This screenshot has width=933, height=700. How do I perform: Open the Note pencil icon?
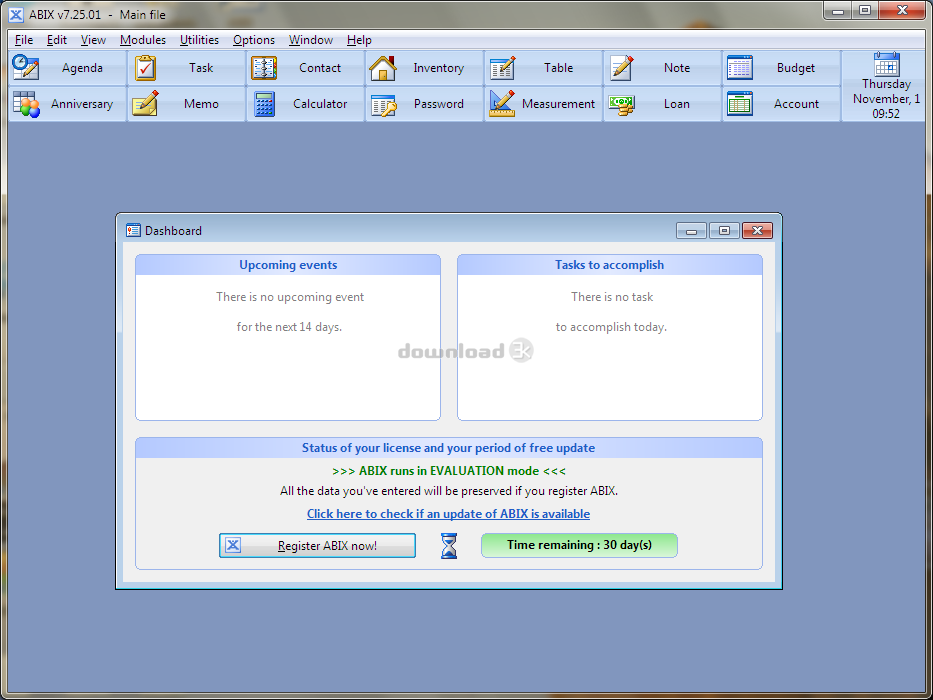pos(621,68)
